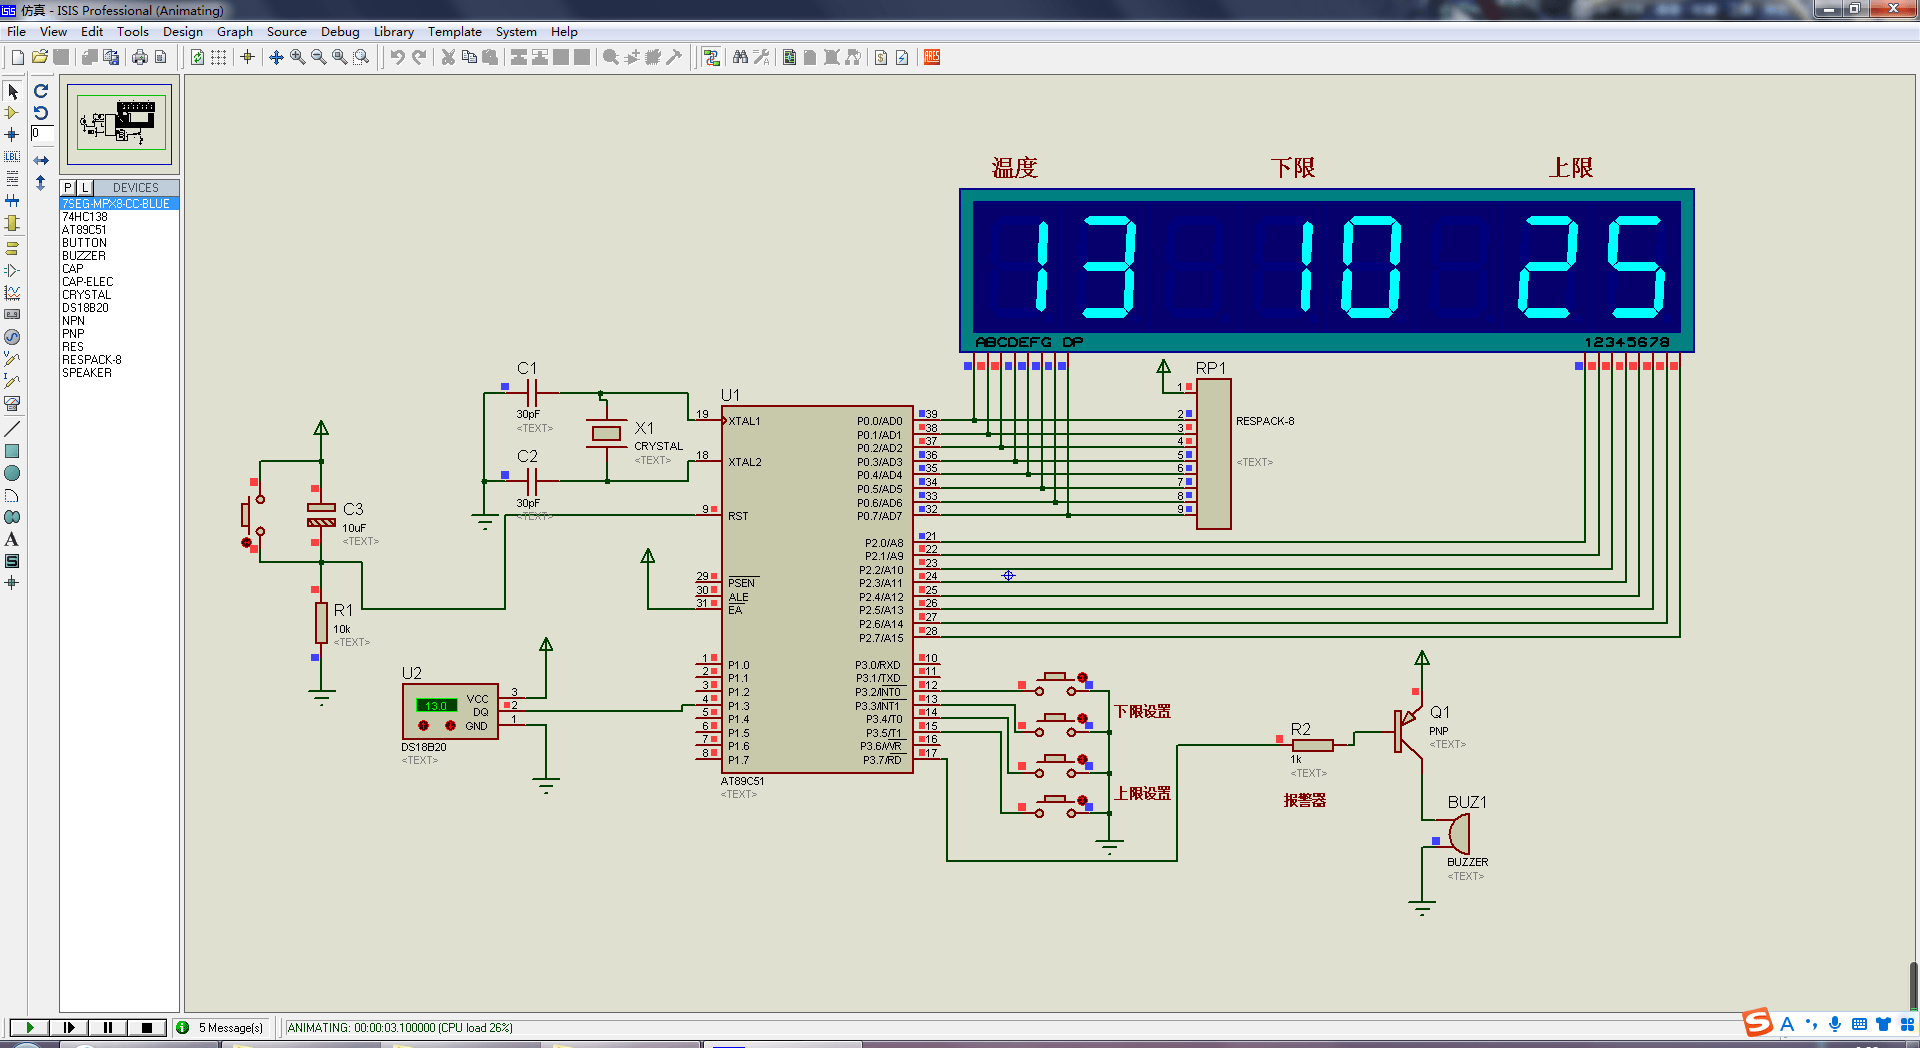1920x1048 pixels.
Task: Select the Voltage Probe tool
Action: coord(12,359)
